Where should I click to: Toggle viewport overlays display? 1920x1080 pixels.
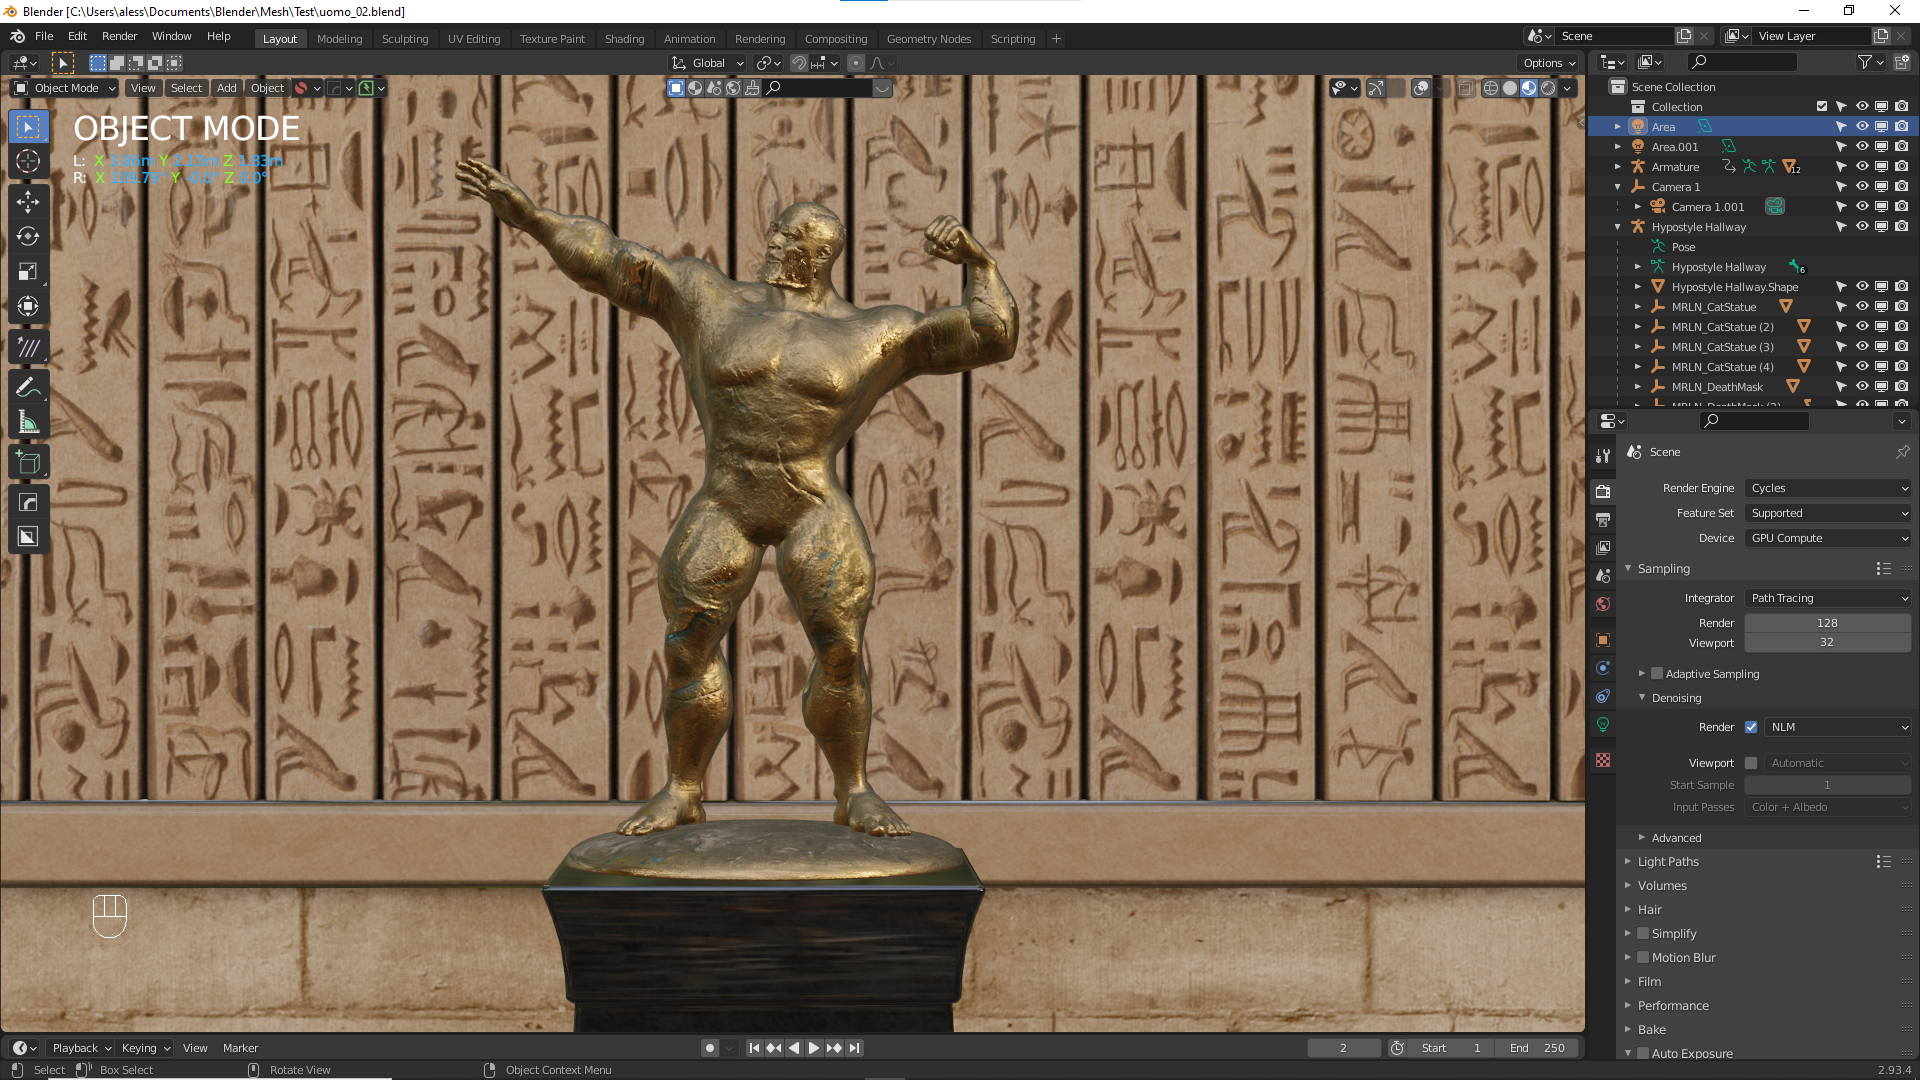click(x=1421, y=88)
